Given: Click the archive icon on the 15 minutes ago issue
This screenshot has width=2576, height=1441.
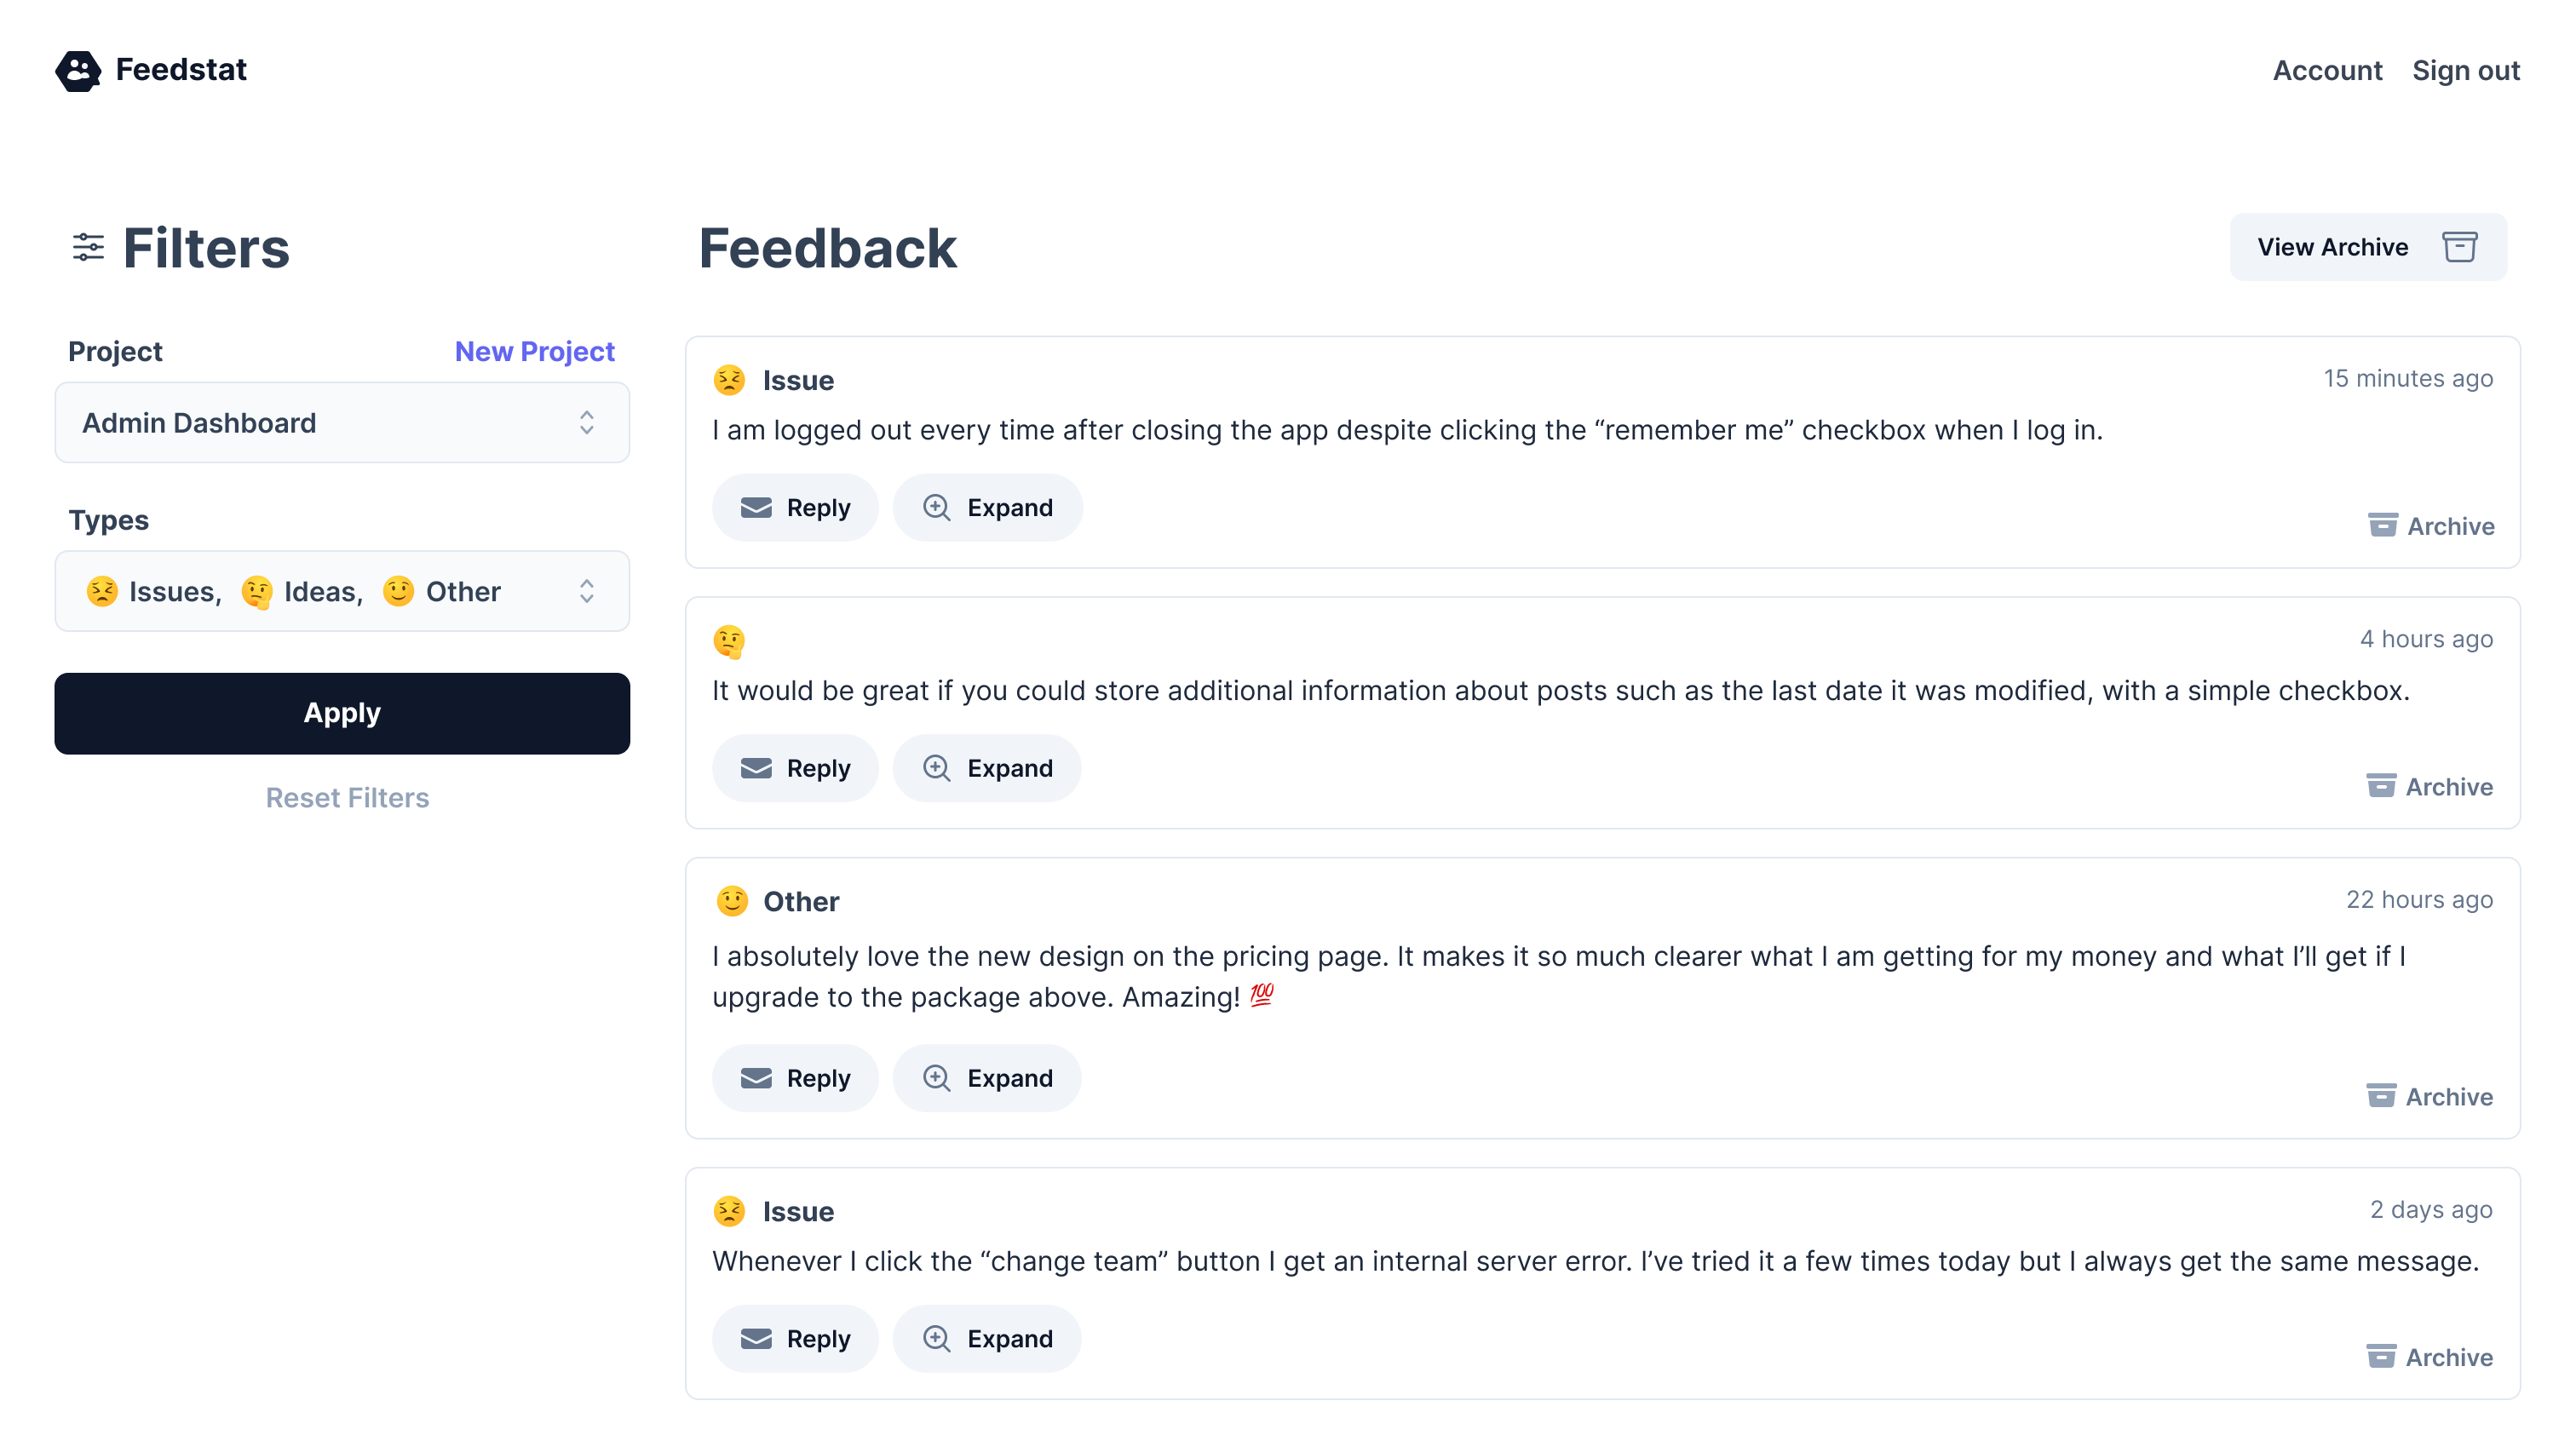Looking at the screenshot, I should [2382, 525].
